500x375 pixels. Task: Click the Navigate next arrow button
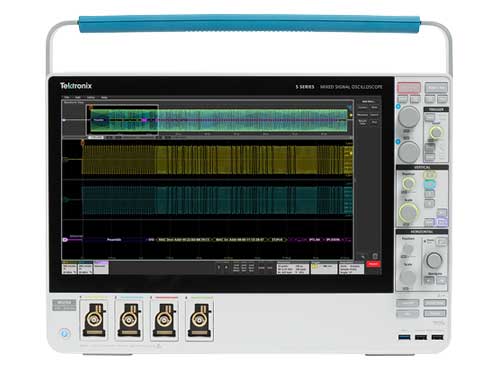[x=442, y=281]
